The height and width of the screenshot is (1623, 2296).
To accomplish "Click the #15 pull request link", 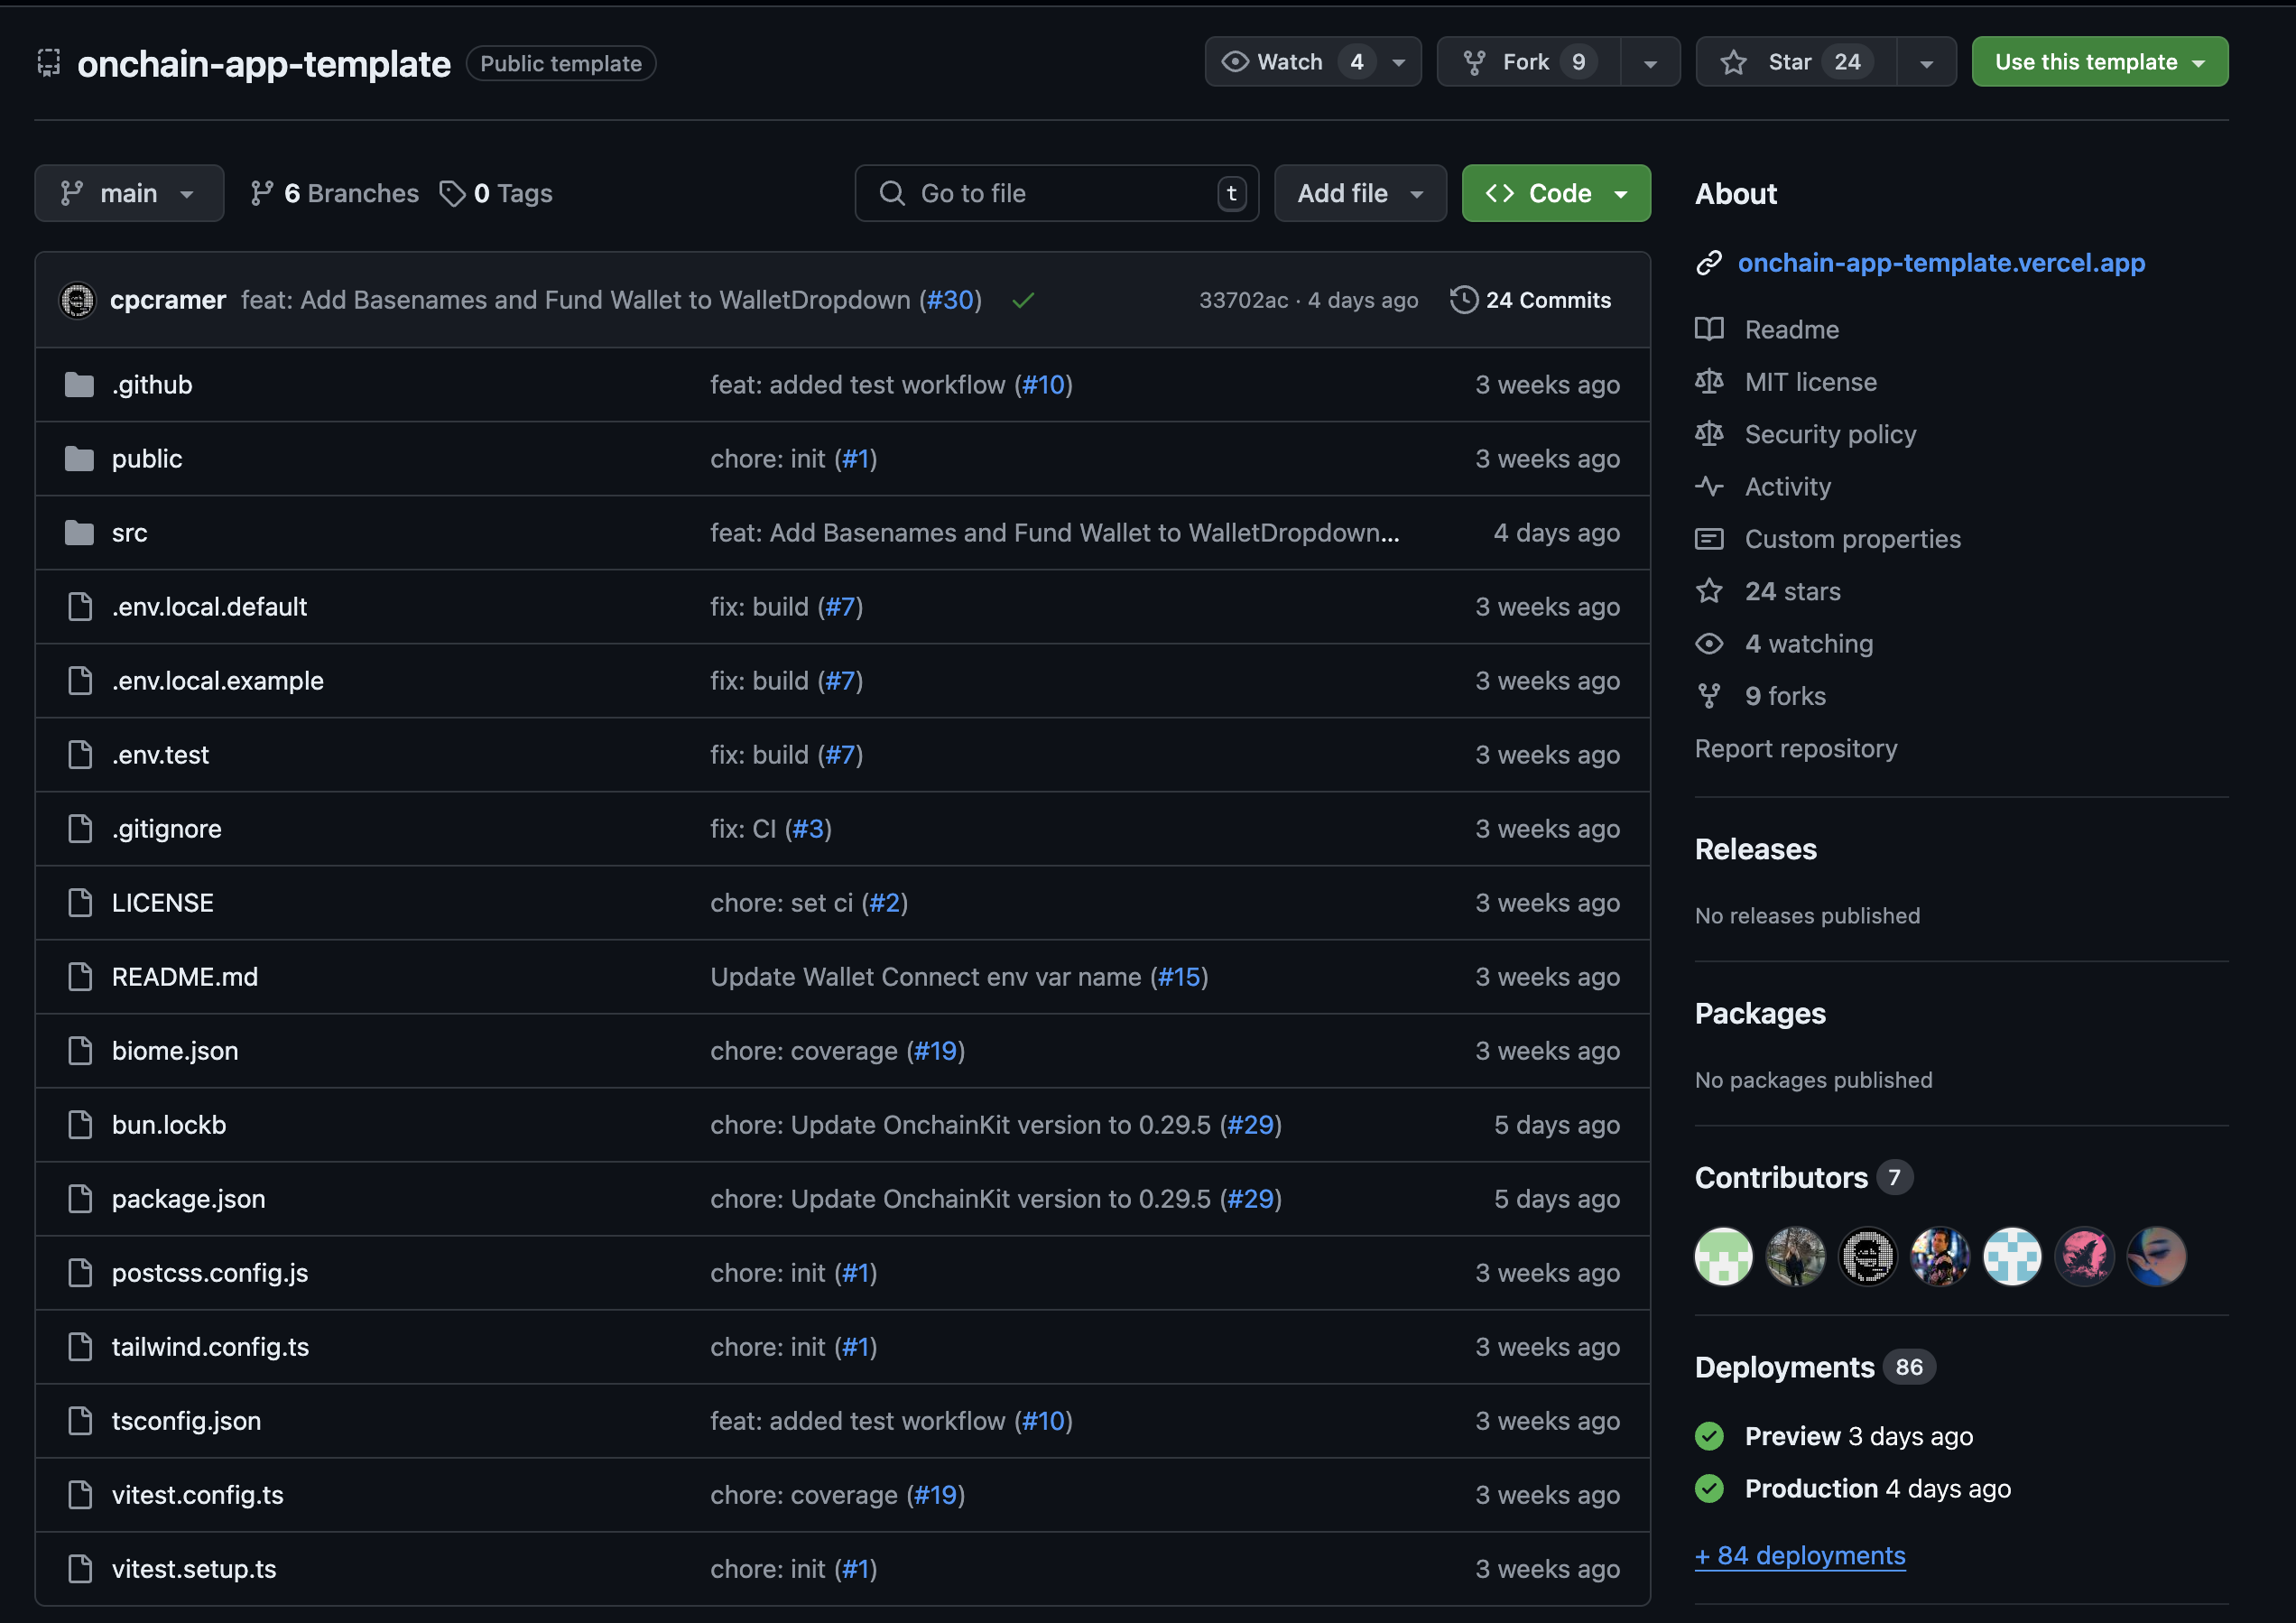I will pos(1179,977).
